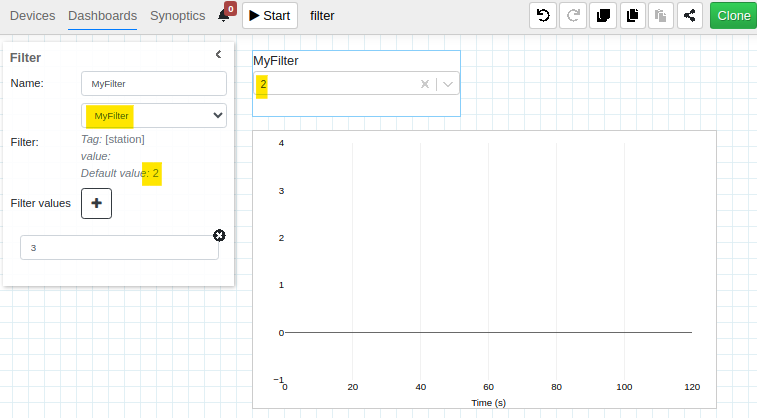Start the dashboard

[270, 15]
